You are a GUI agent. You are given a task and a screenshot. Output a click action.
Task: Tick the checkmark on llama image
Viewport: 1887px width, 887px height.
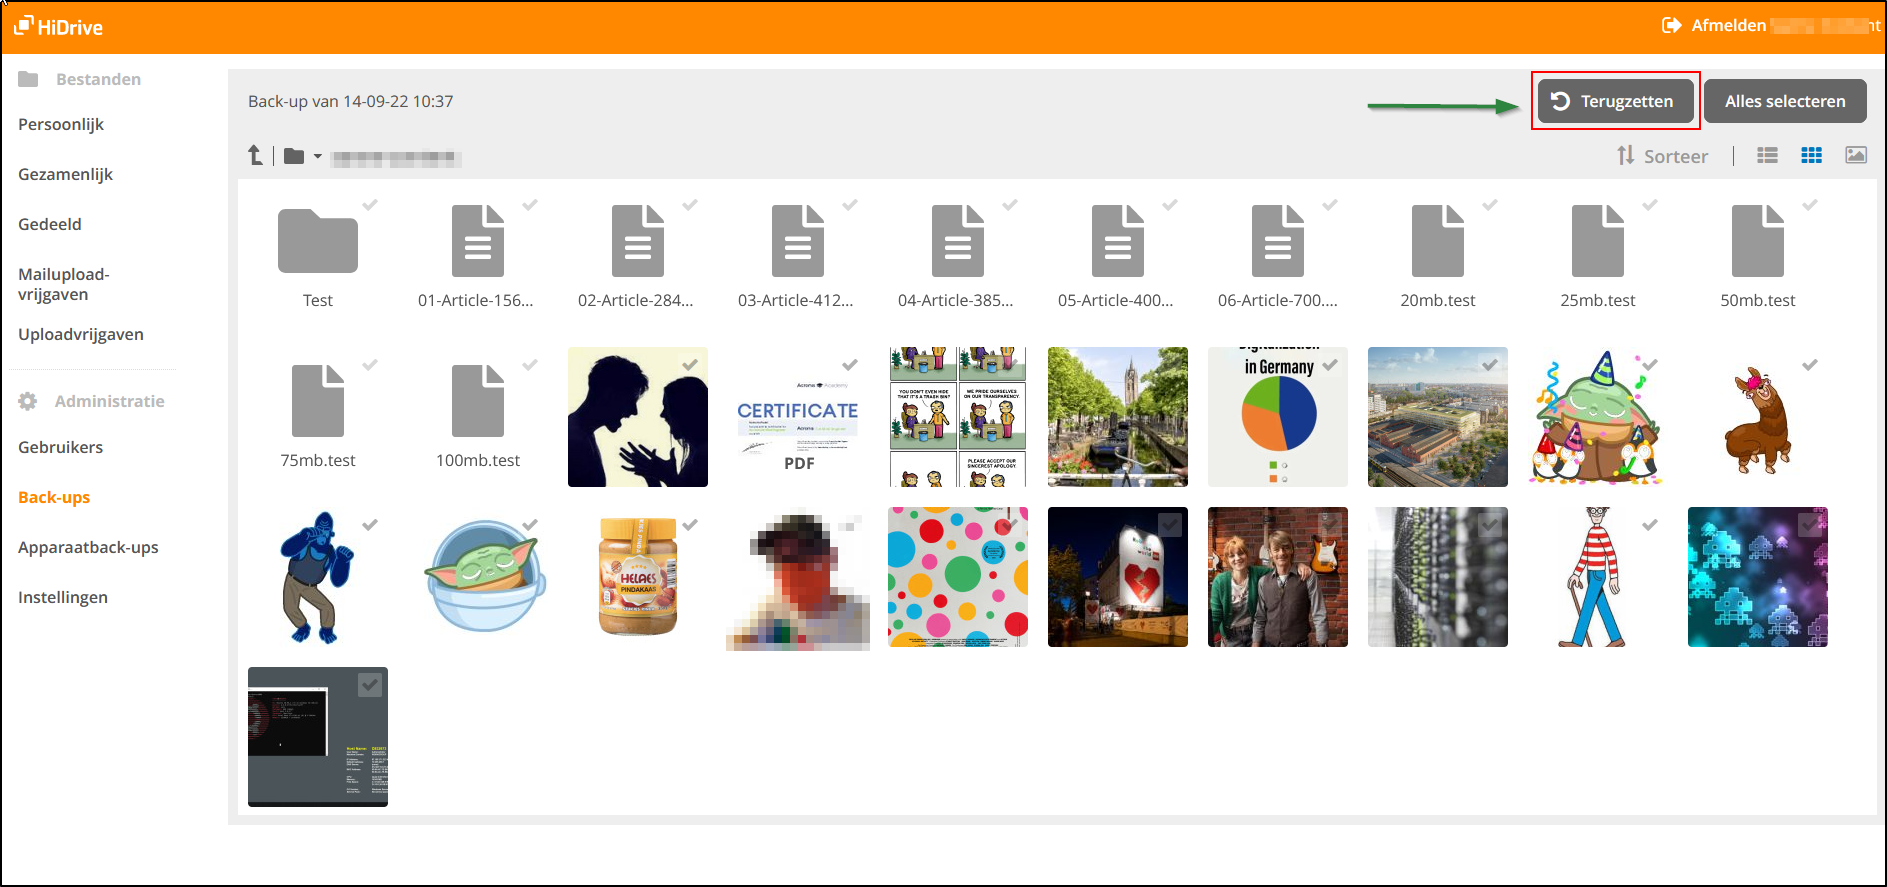click(1810, 364)
